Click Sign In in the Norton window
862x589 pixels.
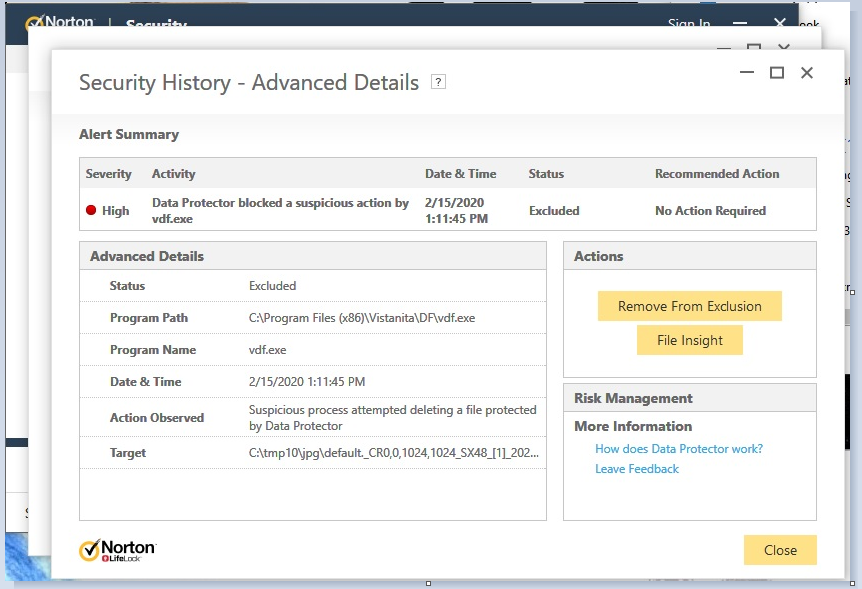(688, 24)
